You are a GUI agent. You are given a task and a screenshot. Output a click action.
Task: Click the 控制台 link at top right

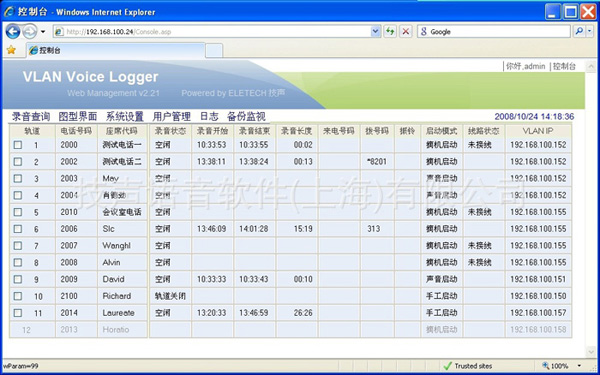(x=564, y=66)
